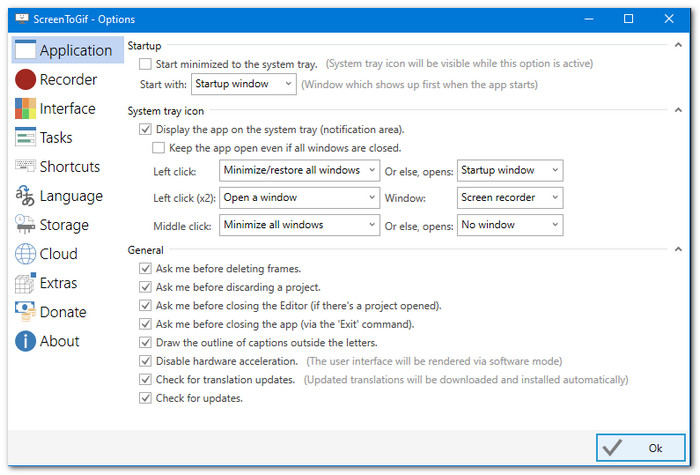Go to the Tasks tab
This screenshot has width=700, height=475.
pyautogui.click(x=67, y=137)
